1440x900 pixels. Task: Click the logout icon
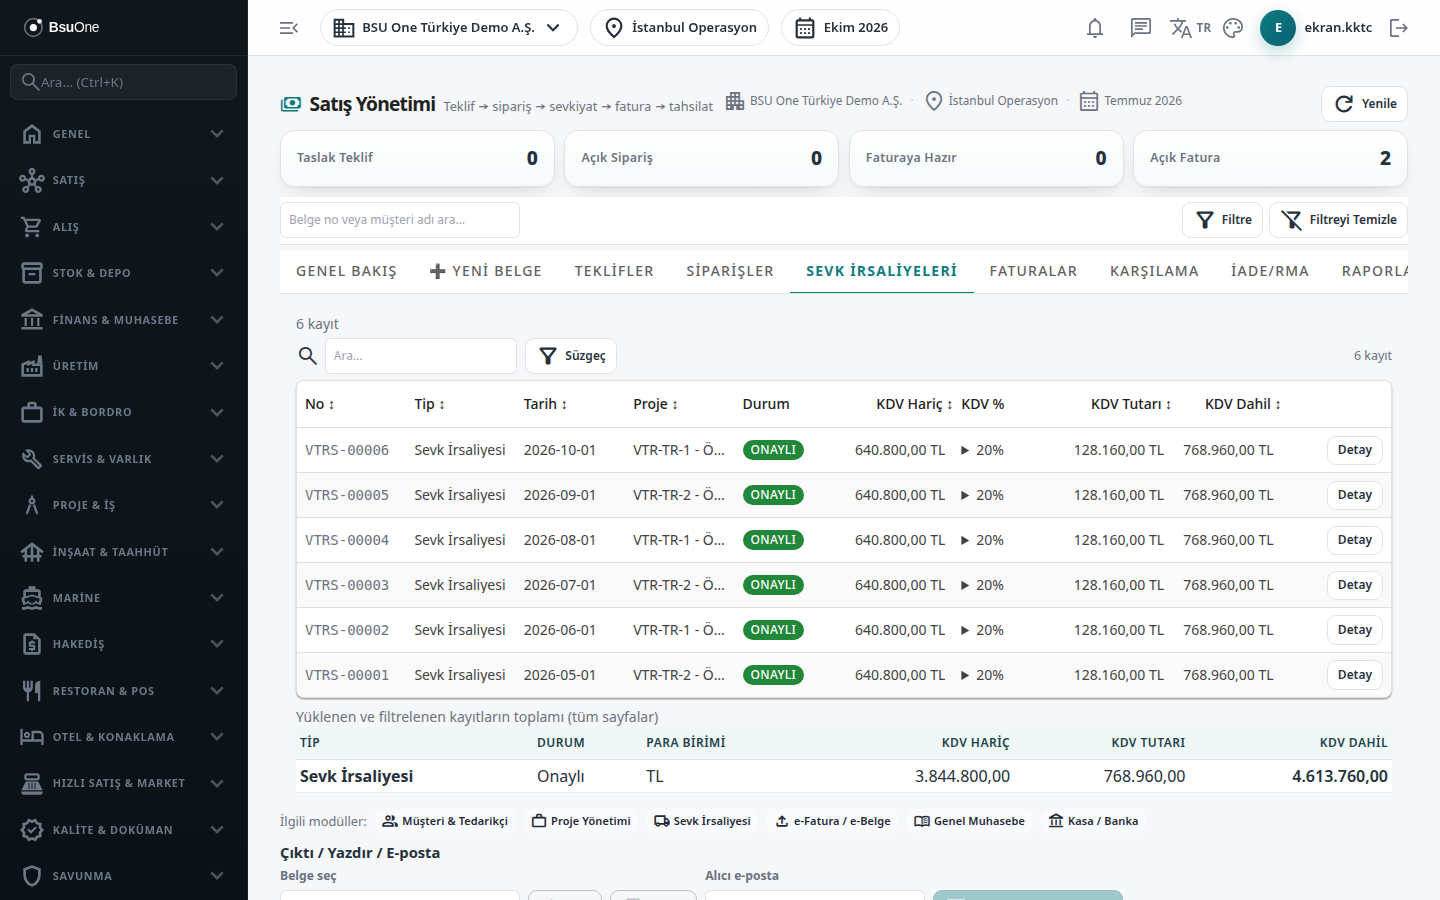[x=1399, y=28]
